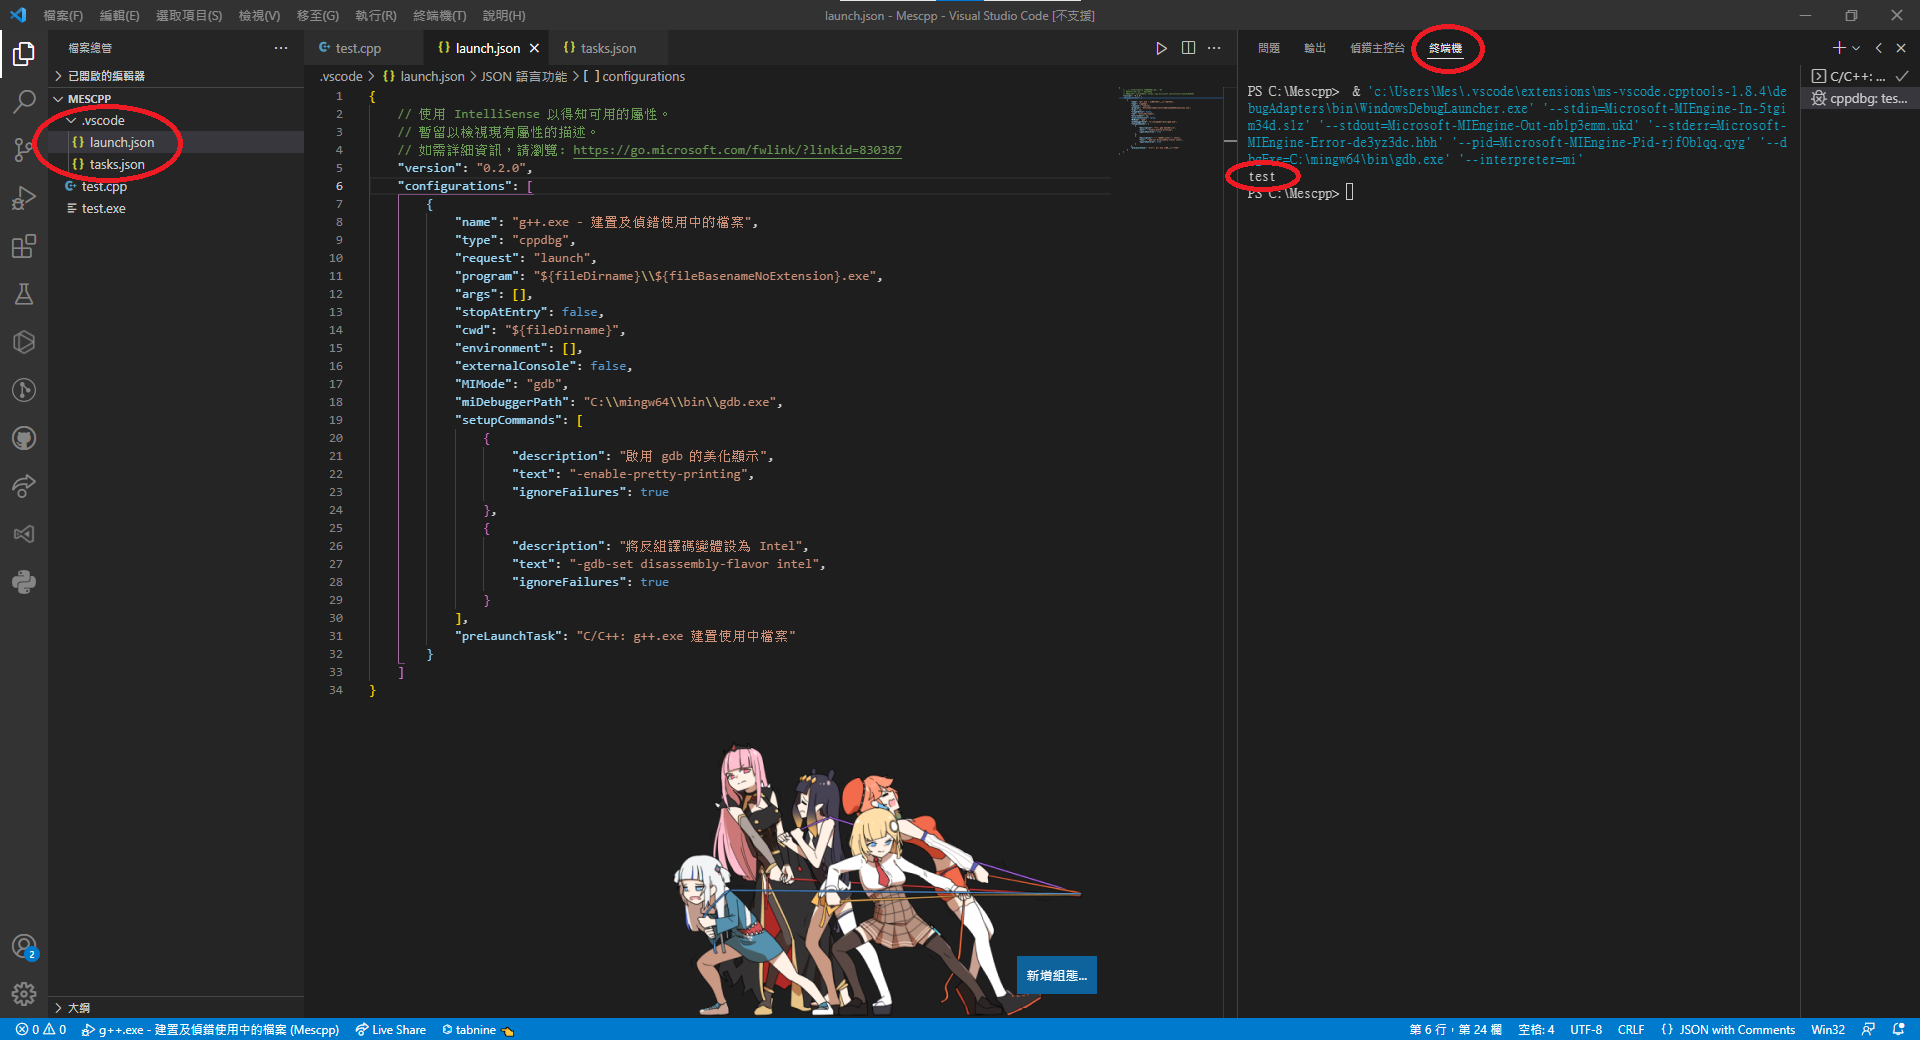Collapse the MESCPP folder section
Screen dimensions: 1920x1040
[176, 99]
